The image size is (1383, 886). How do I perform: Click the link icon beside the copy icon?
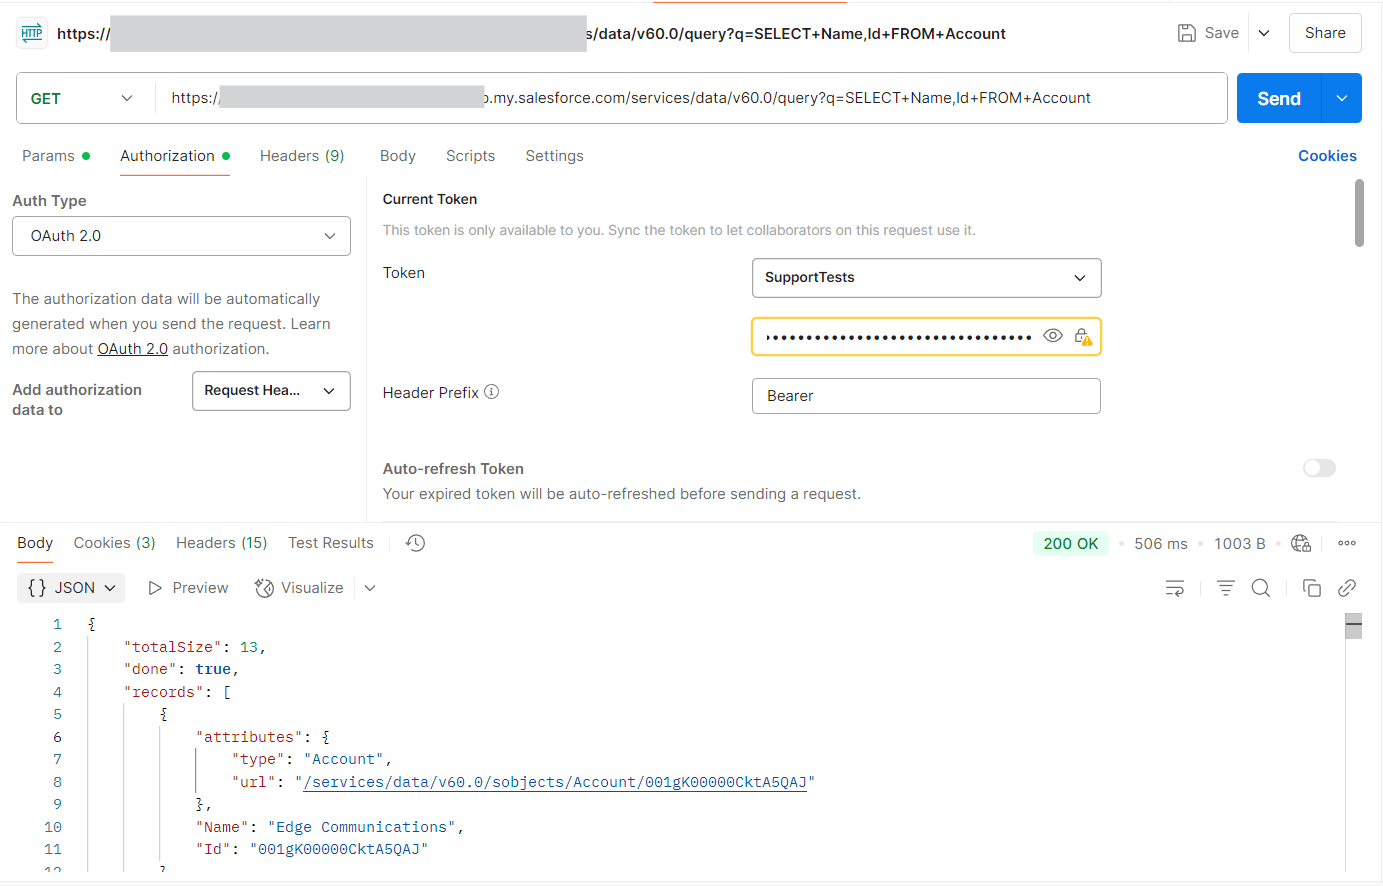point(1347,588)
